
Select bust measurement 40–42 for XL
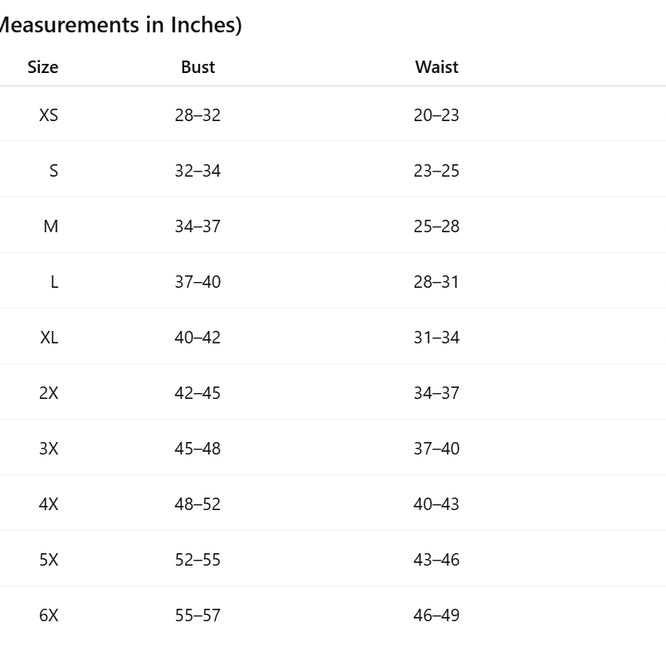pyautogui.click(x=198, y=338)
